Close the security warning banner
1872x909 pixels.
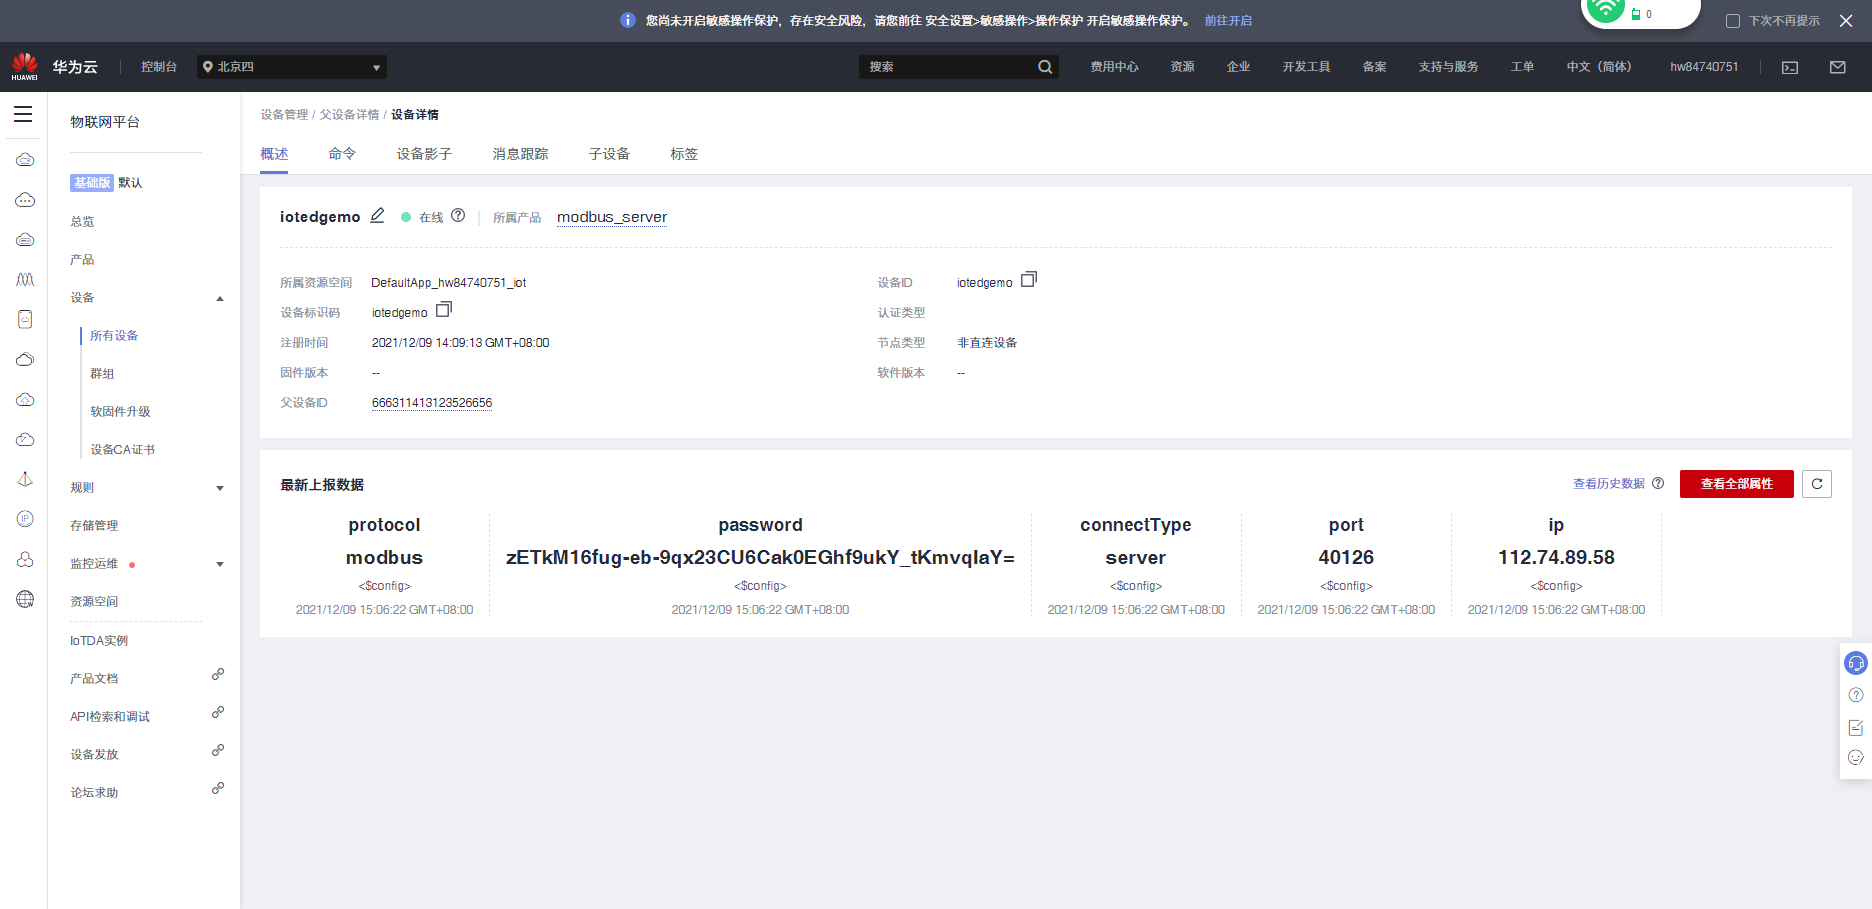[1846, 21]
